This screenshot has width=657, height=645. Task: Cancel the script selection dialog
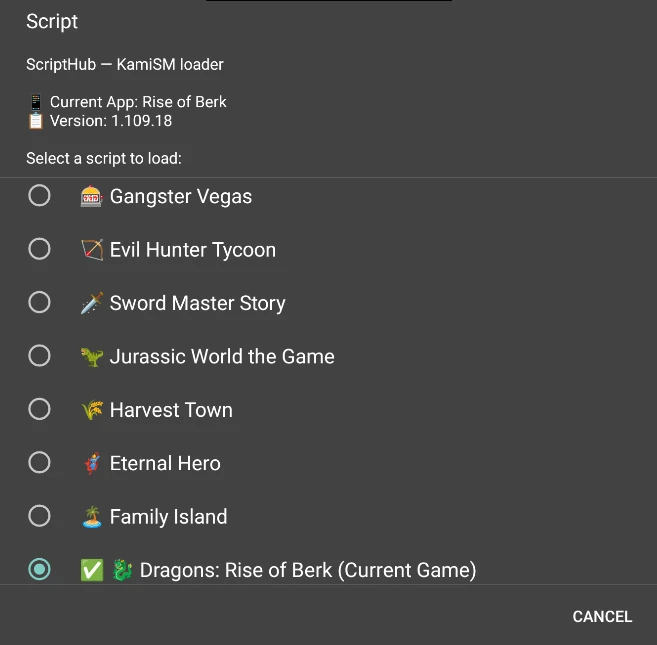pos(602,617)
